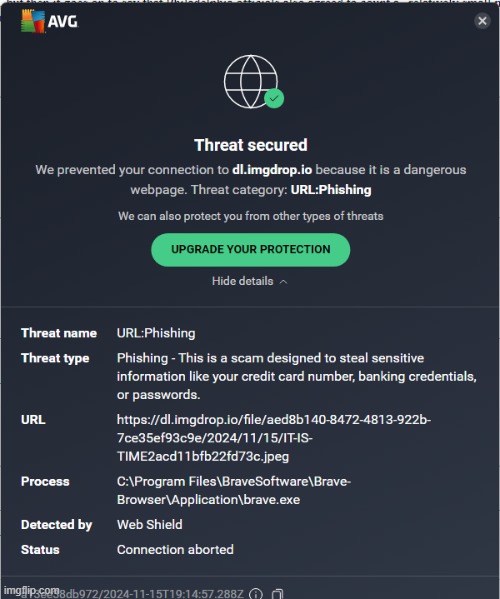Click the bold dl.imgdrop.io domain text
Screen dimensions: 500x599
tap(272, 170)
